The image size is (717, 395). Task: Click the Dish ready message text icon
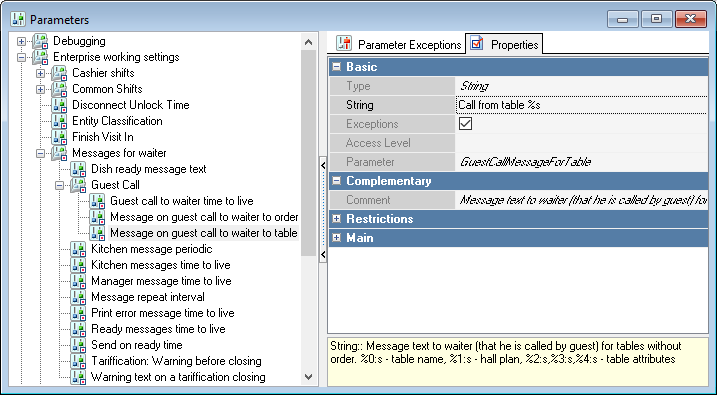[78, 169]
